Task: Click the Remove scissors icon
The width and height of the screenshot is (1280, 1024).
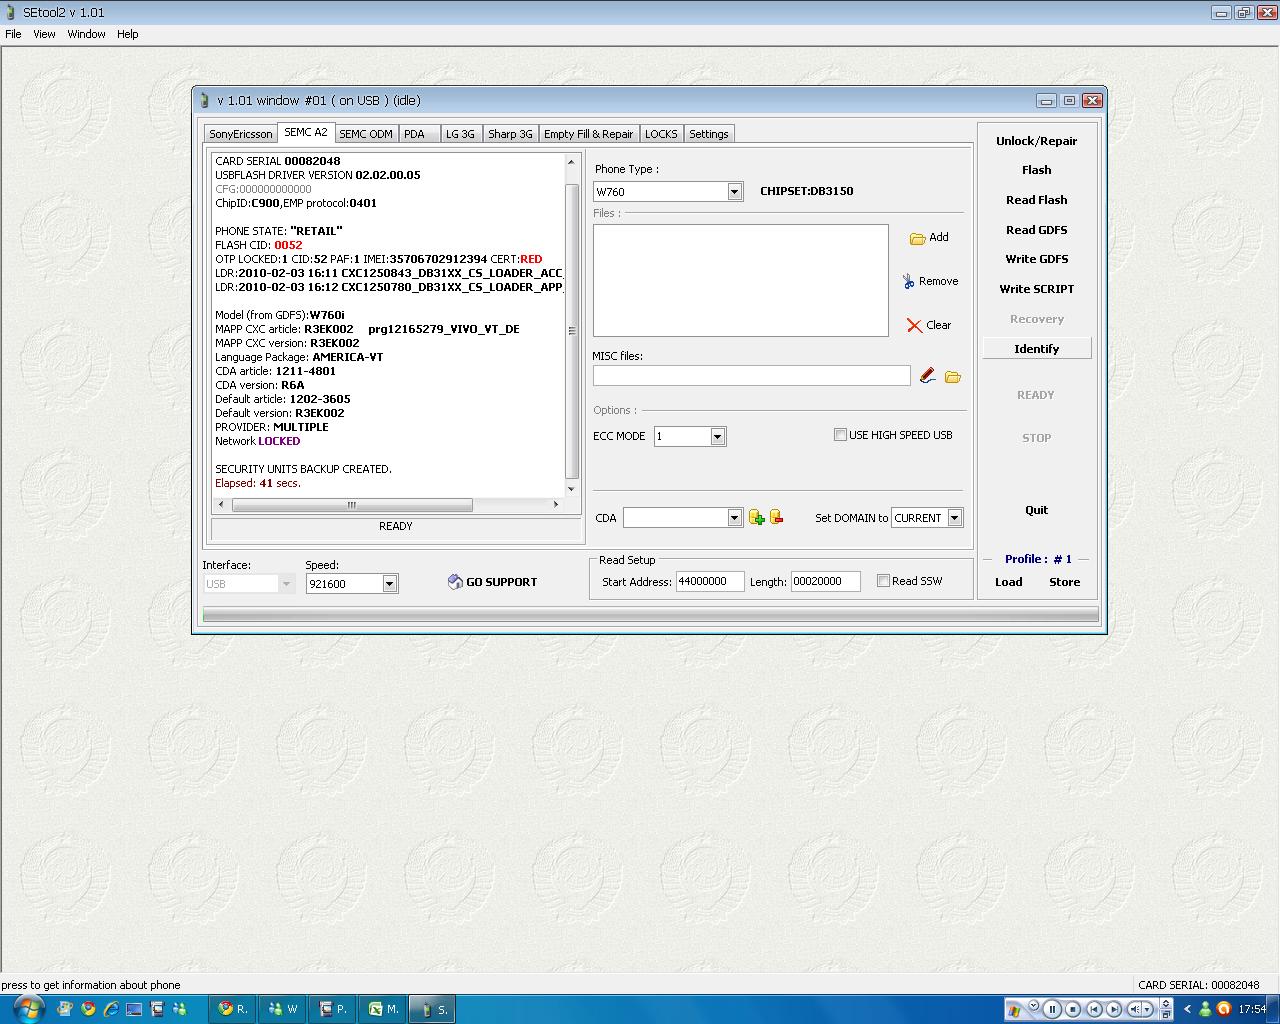Action: 908,282
